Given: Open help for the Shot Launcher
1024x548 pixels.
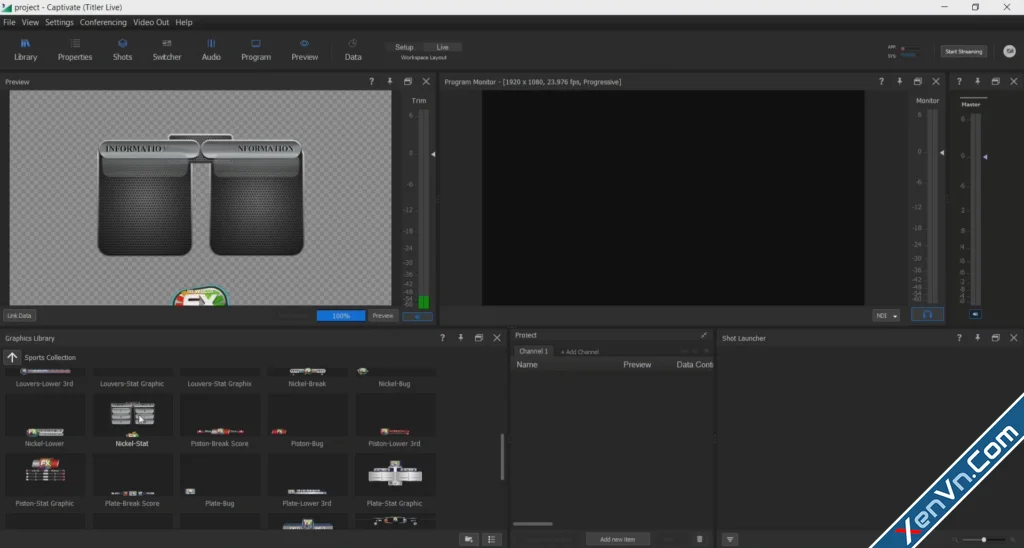Looking at the screenshot, I should pyautogui.click(x=959, y=338).
